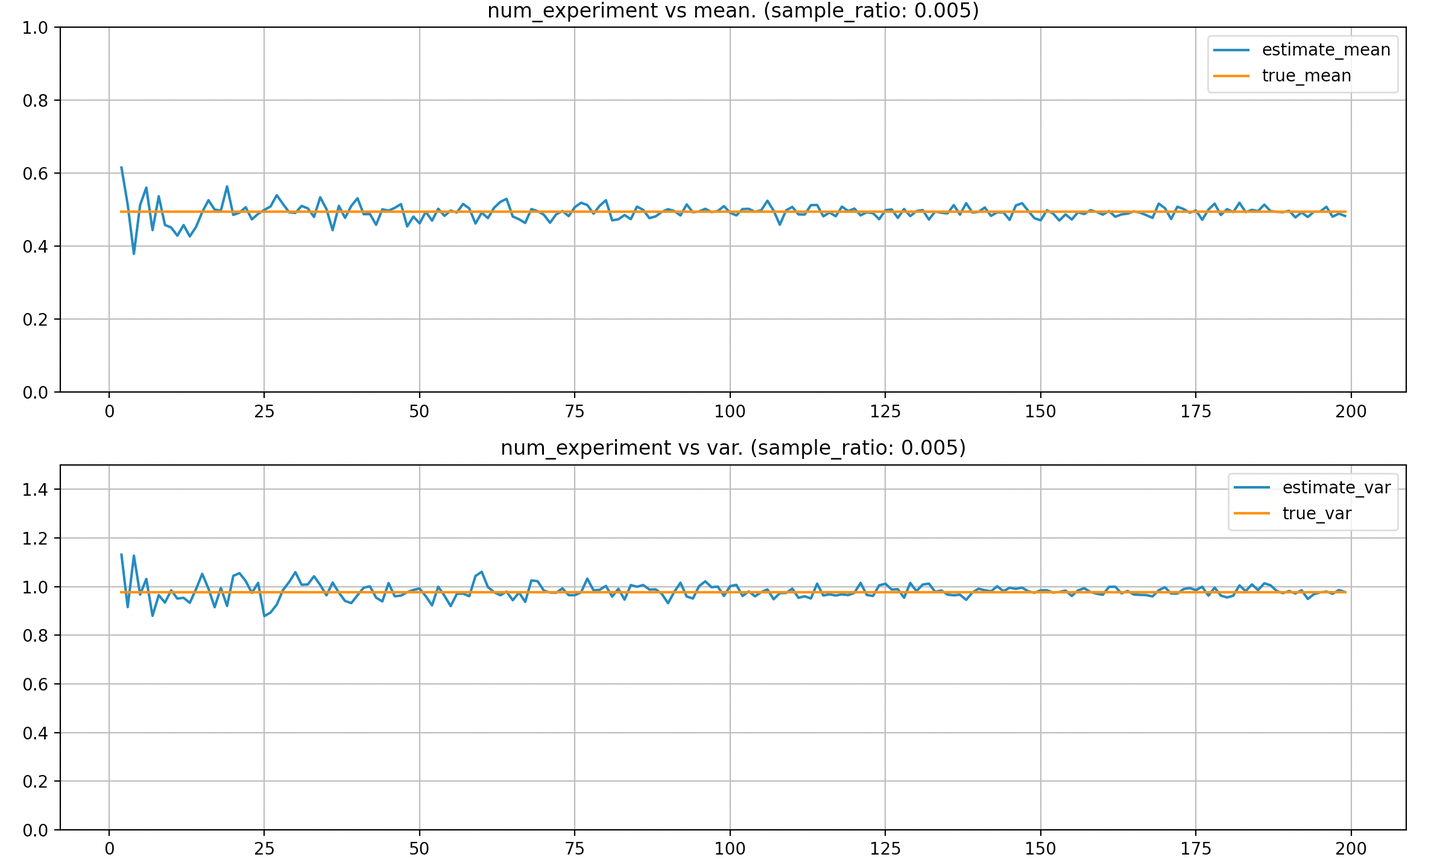Screen dimensions: 1440x860
Task: Select the estimate_var legend label
Action: coord(1336,488)
